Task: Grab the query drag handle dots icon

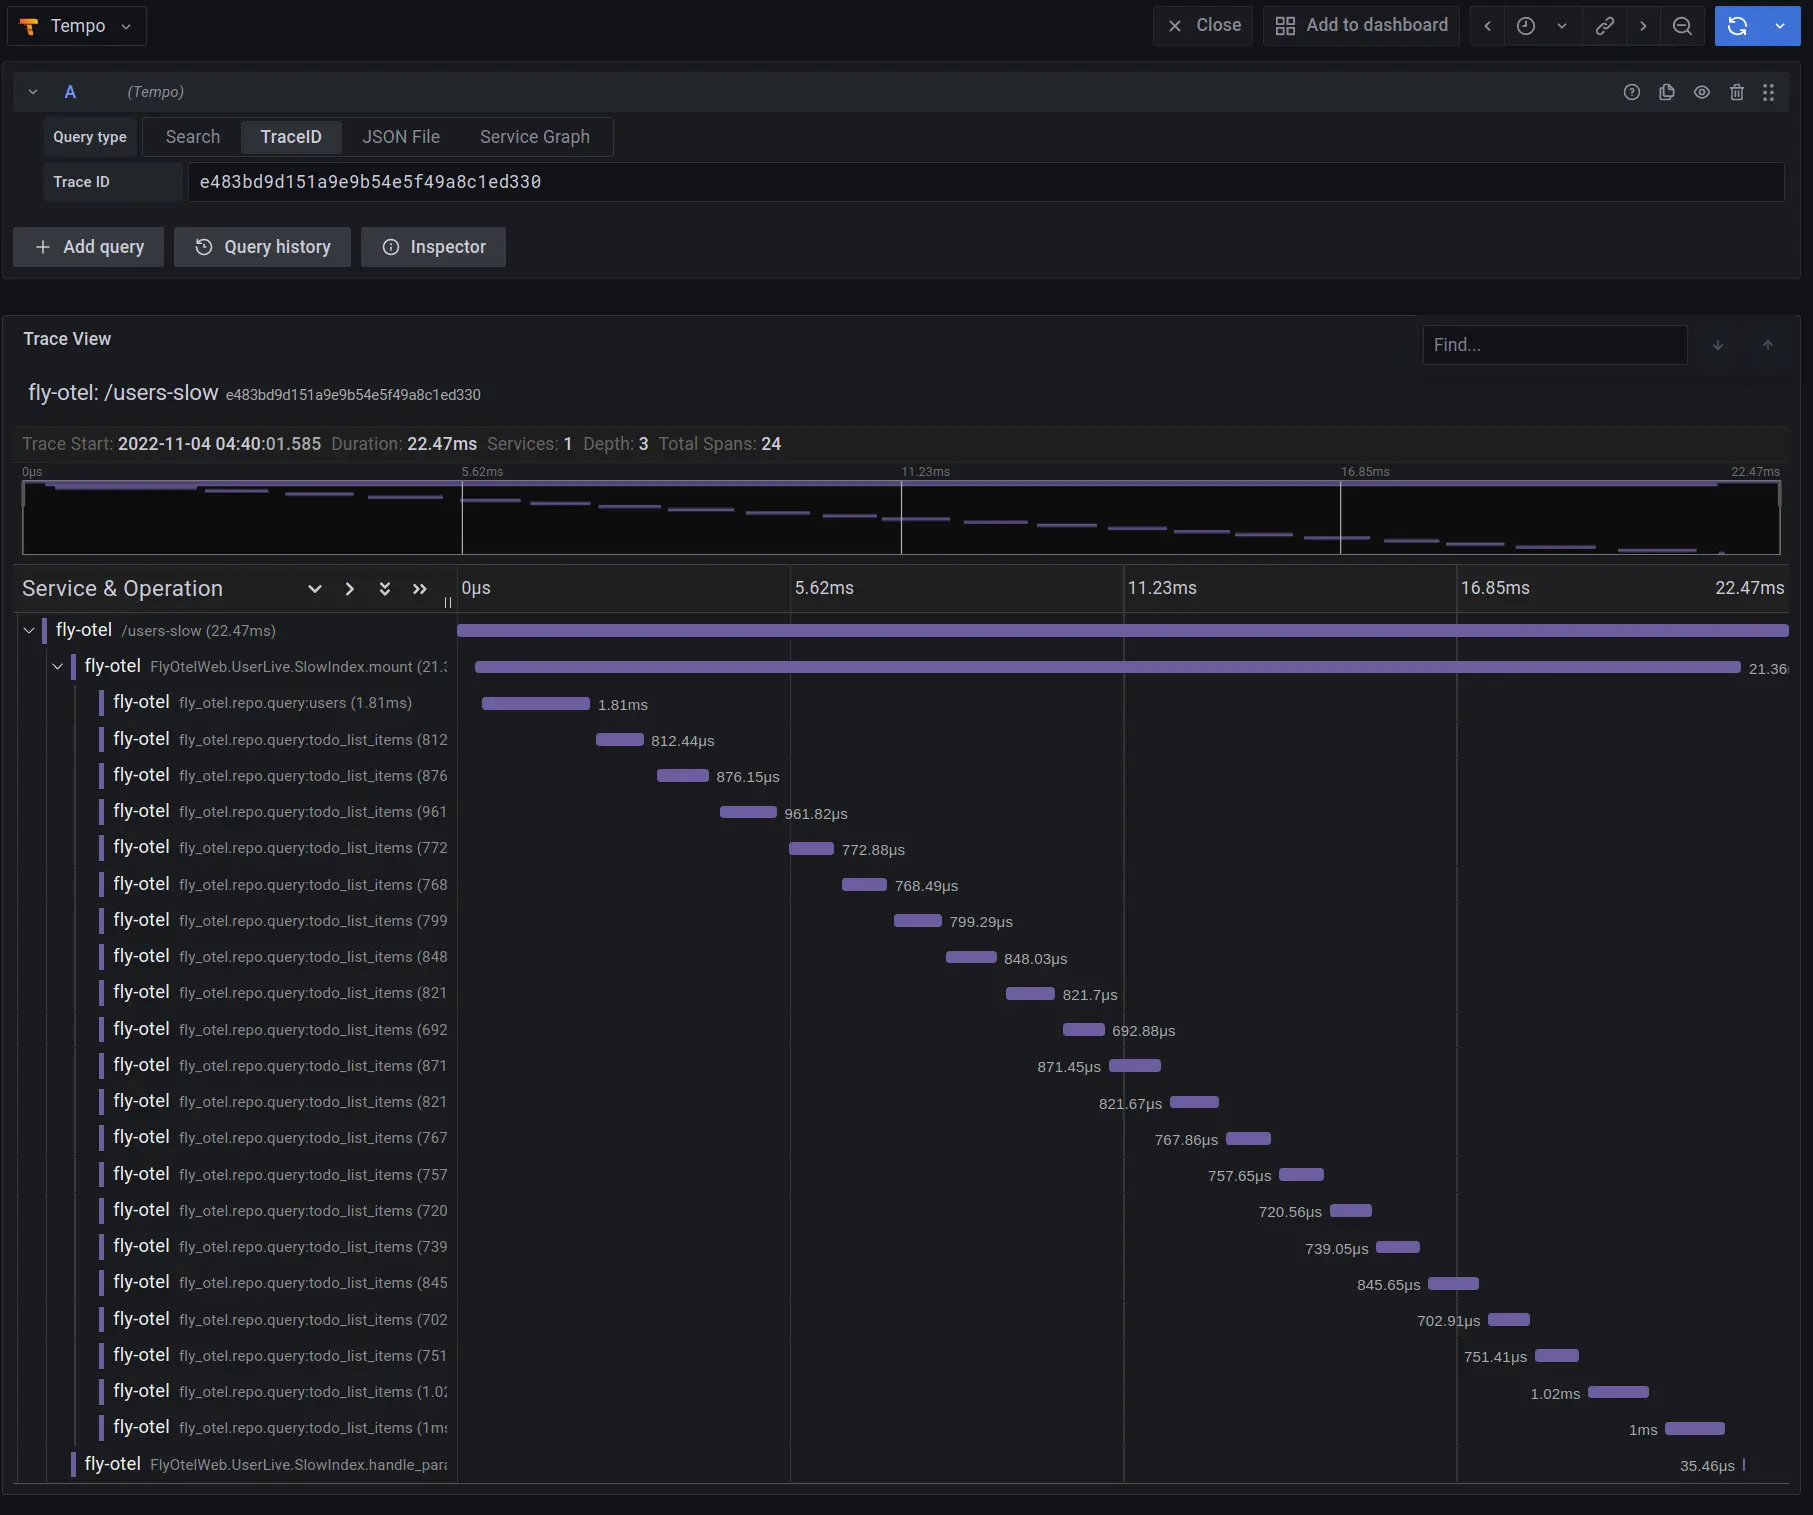Action: [1768, 92]
